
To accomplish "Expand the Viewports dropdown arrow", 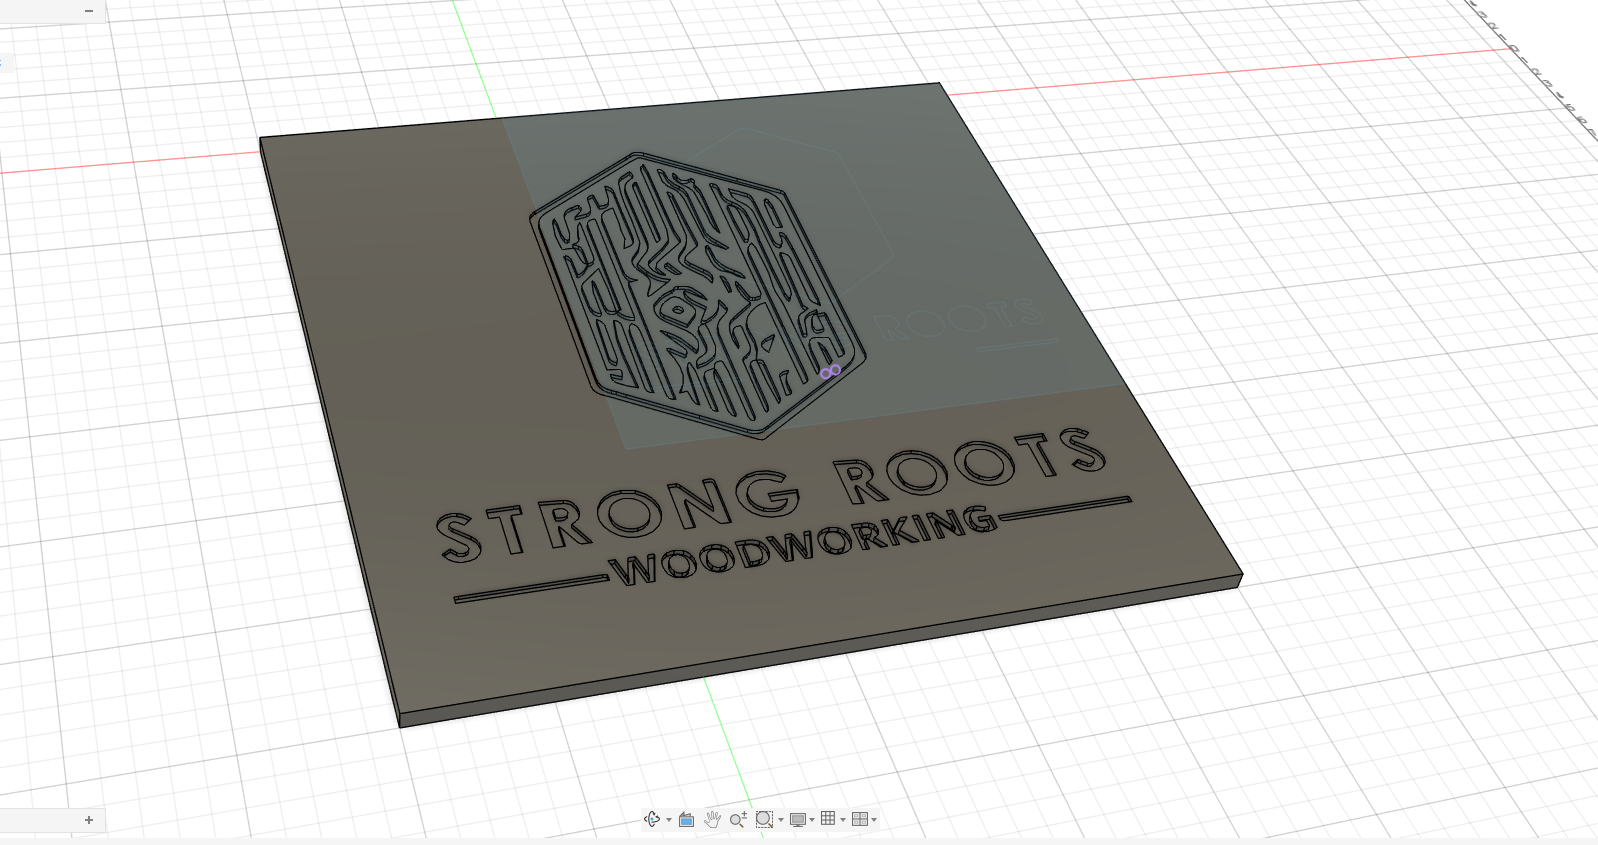I will tap(874, 820).
